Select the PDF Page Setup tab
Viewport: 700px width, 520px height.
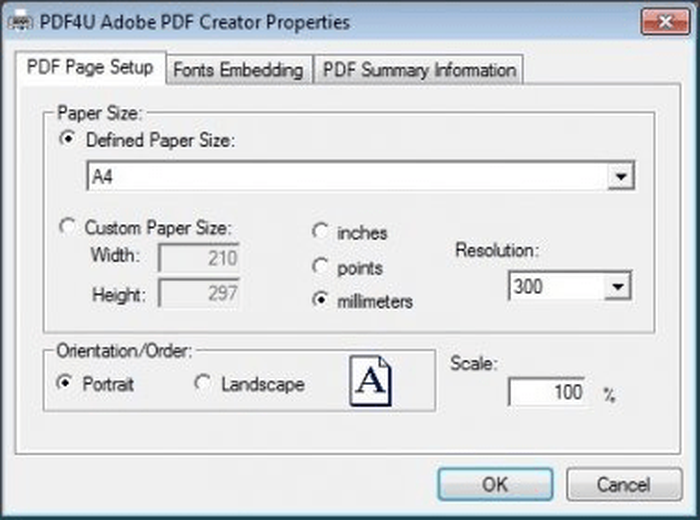tap(90, 67)
